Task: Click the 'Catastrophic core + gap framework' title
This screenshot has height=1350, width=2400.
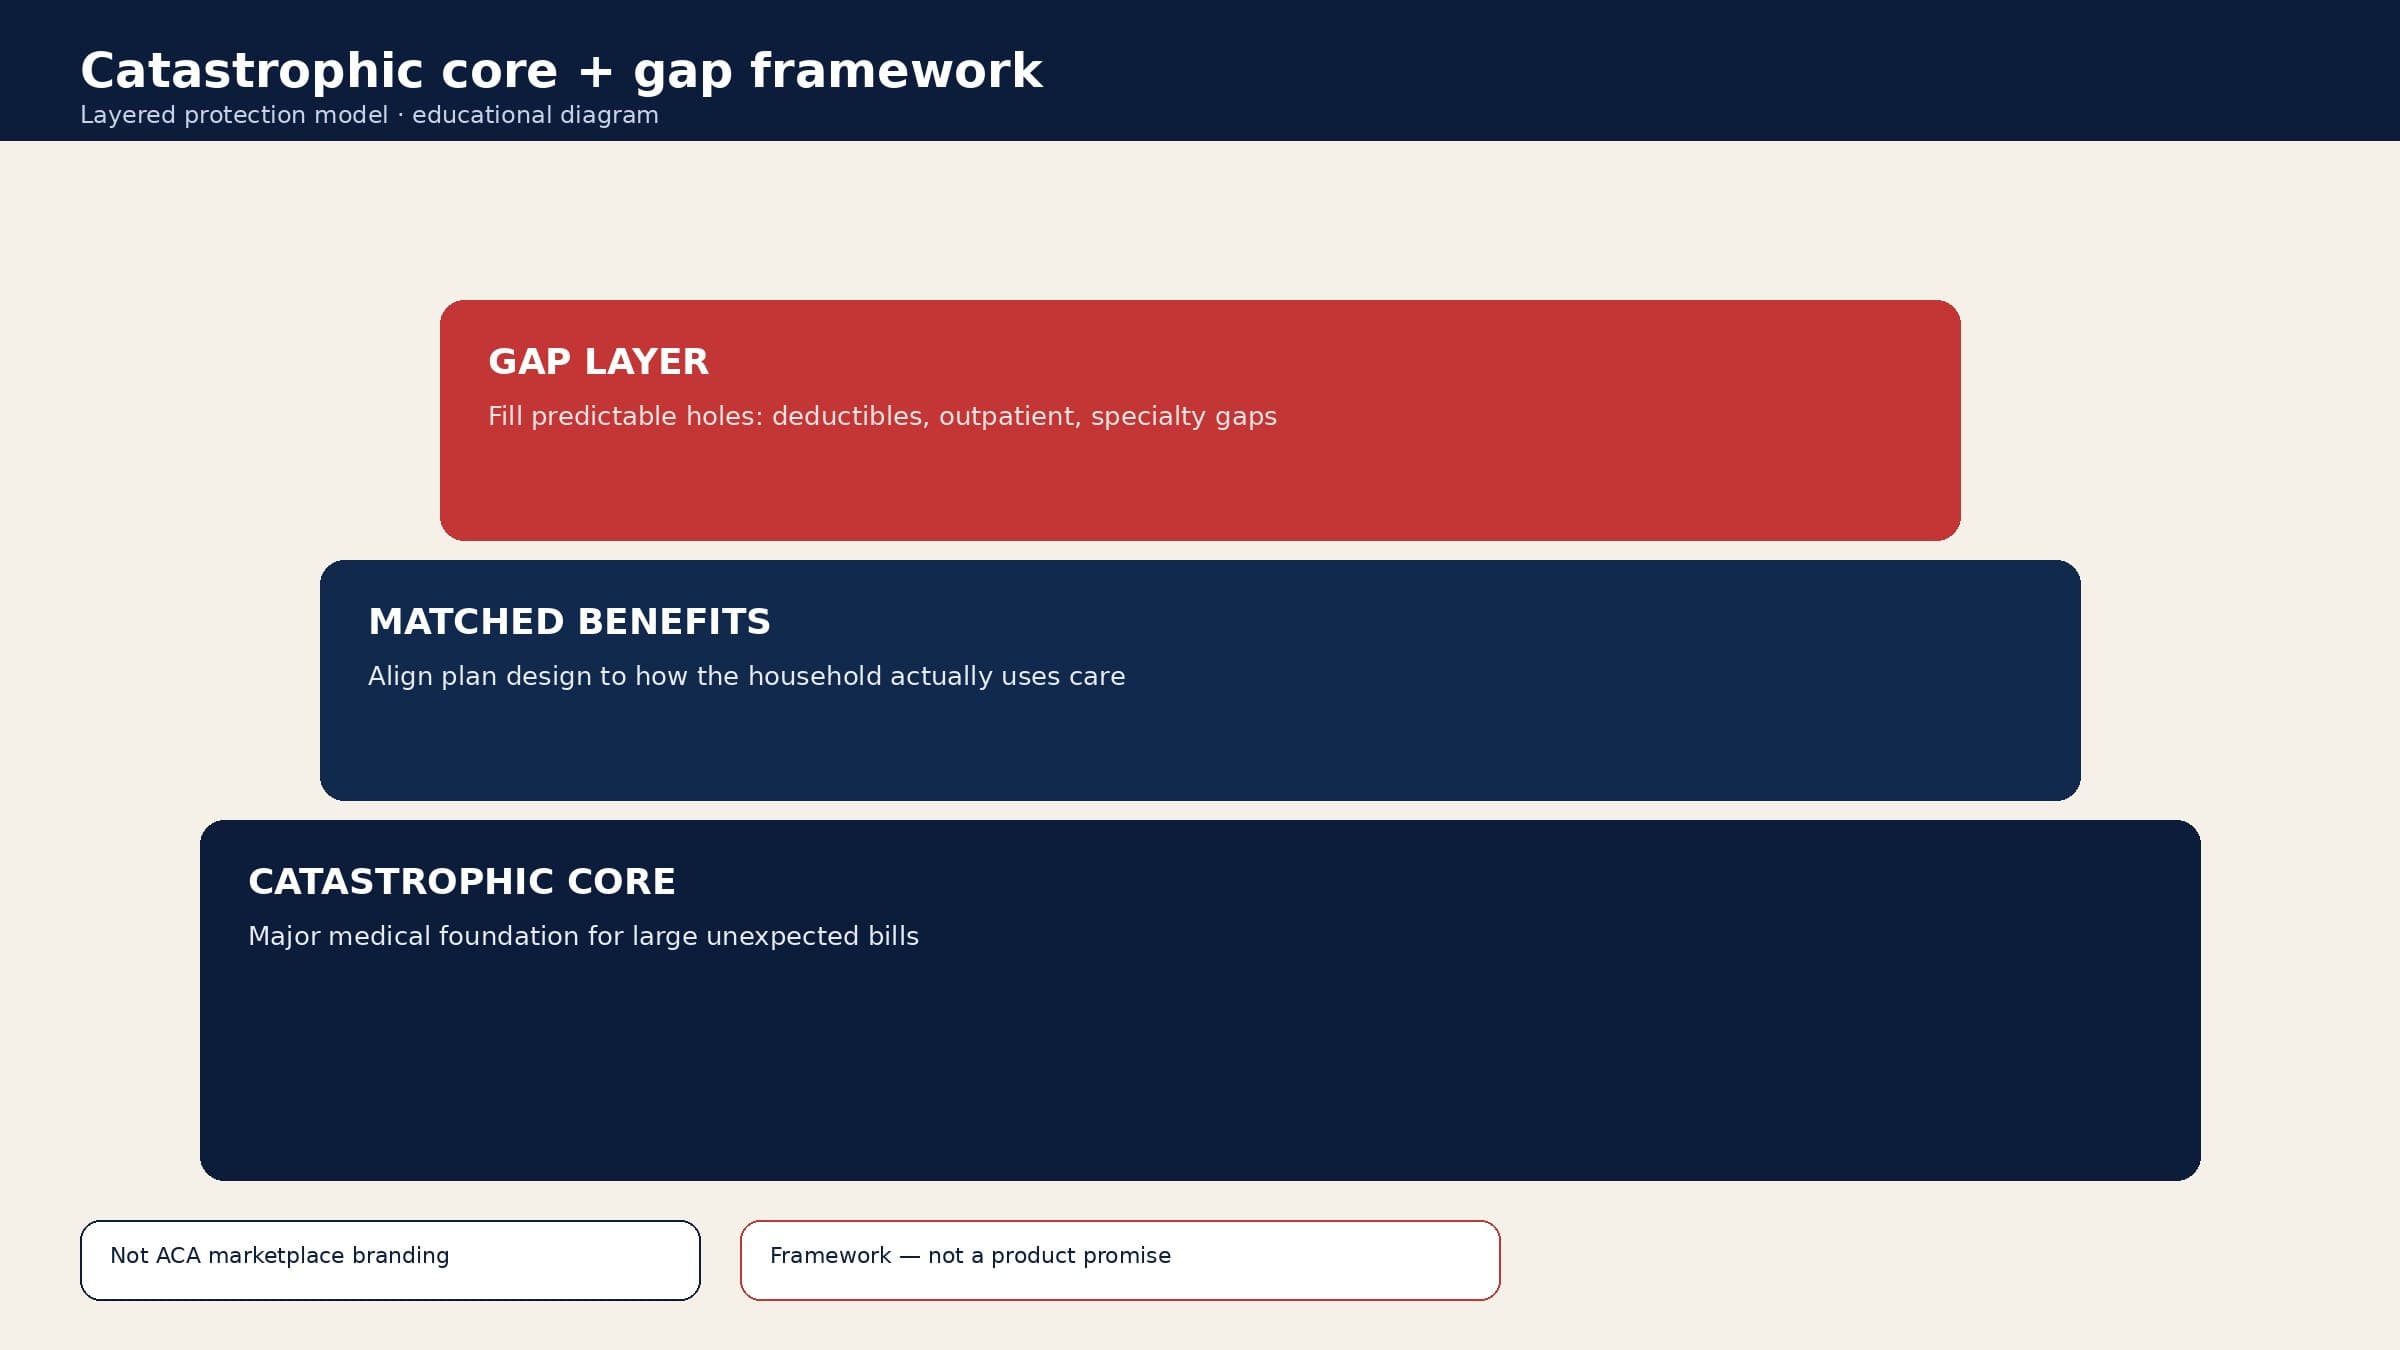Action: [561, 71]
